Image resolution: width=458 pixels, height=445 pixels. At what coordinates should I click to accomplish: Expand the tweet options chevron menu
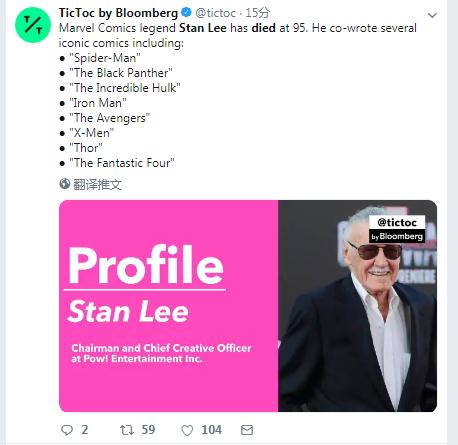432,15
